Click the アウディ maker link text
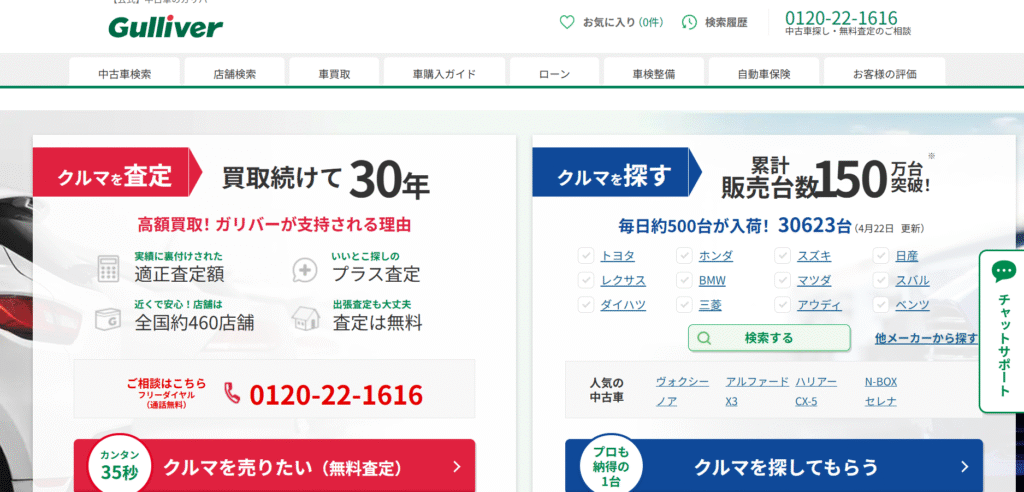The image size is (1024, 492). 819,305
